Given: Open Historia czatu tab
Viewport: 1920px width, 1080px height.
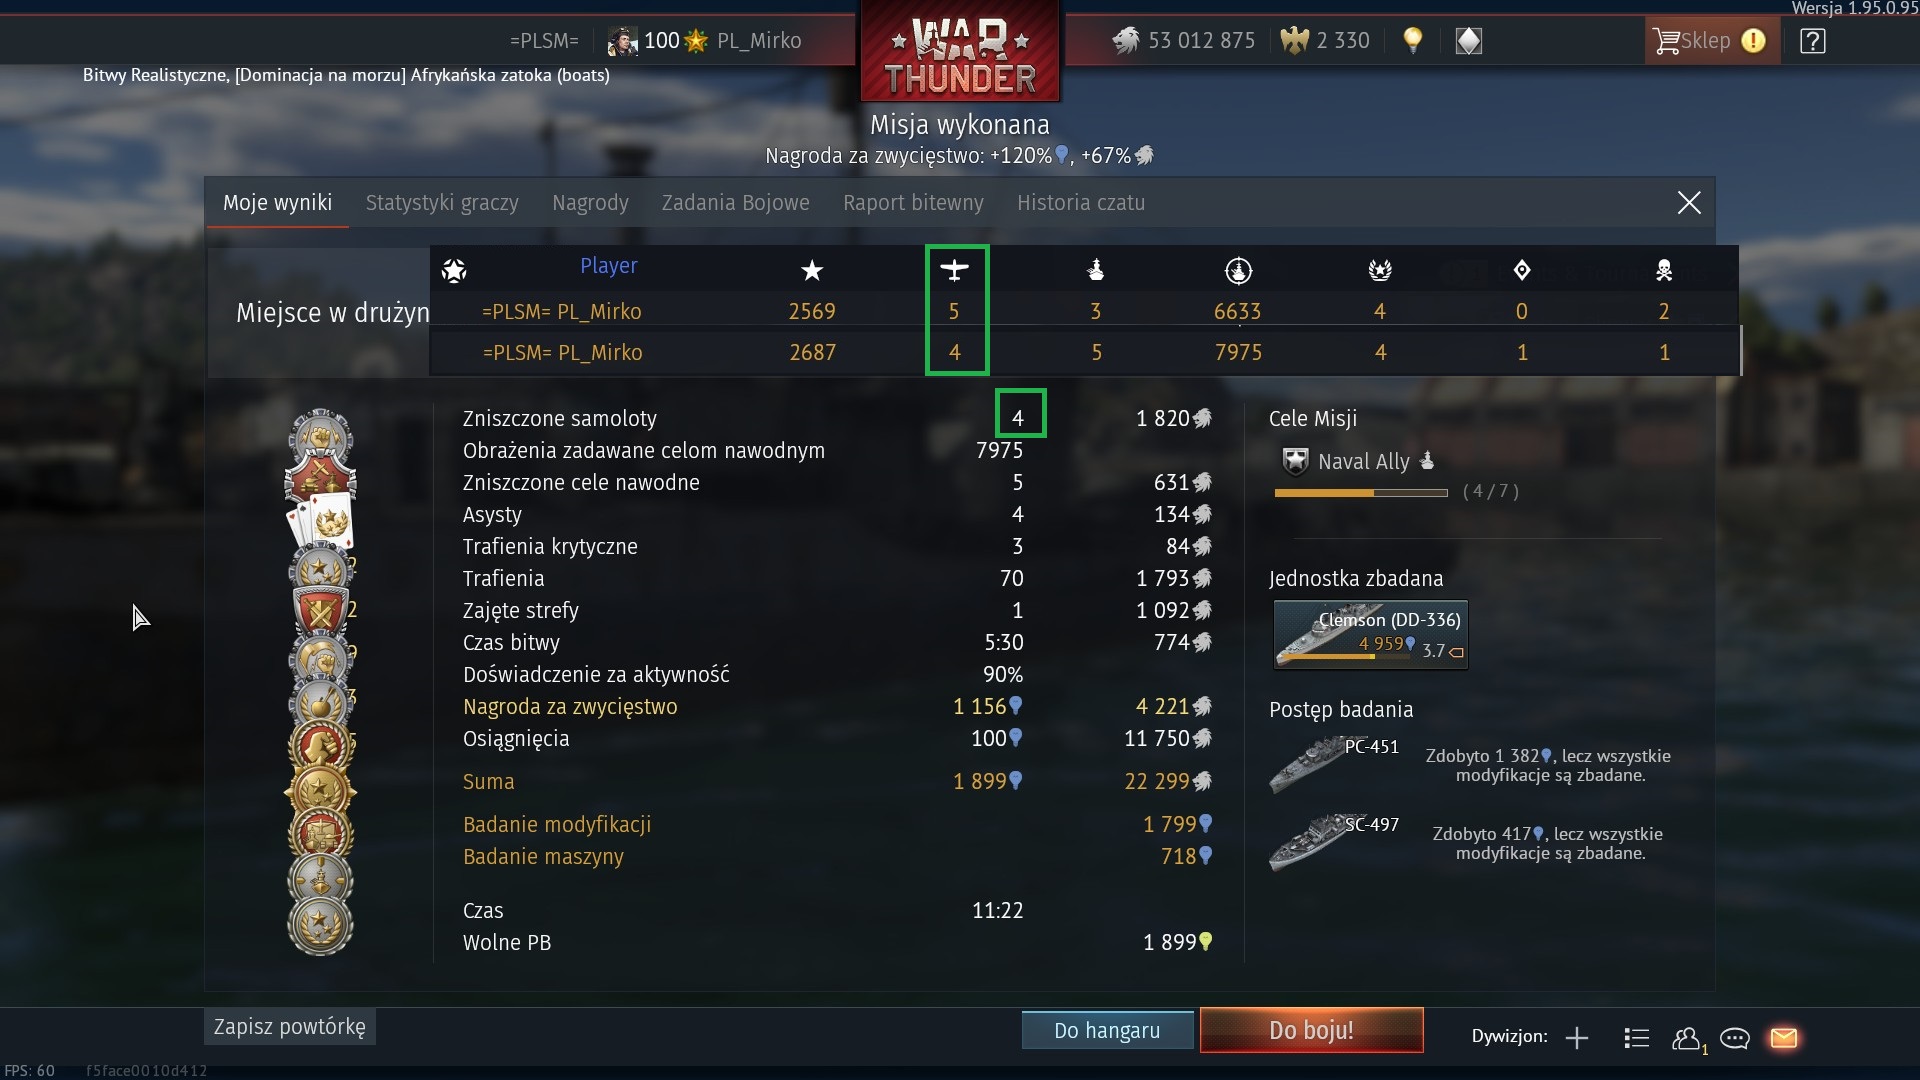Looking at the screenshot, I should point(1081,203).
